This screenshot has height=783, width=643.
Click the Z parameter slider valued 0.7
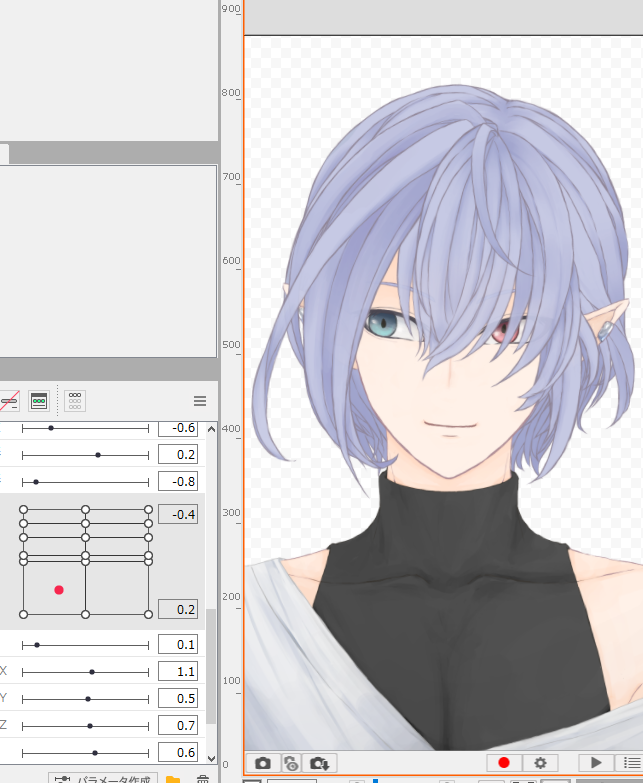pos(85,726)
